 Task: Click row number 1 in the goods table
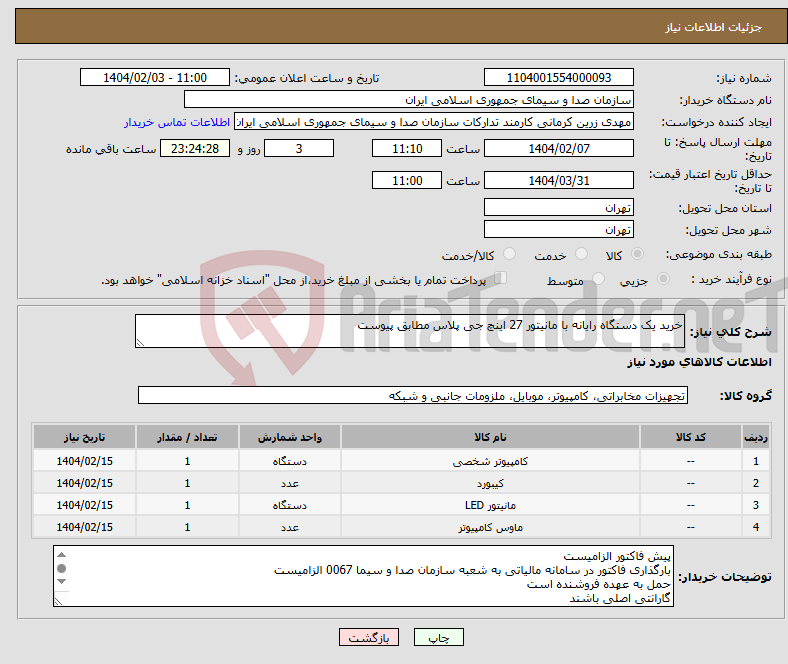click(x=755, y=461)
